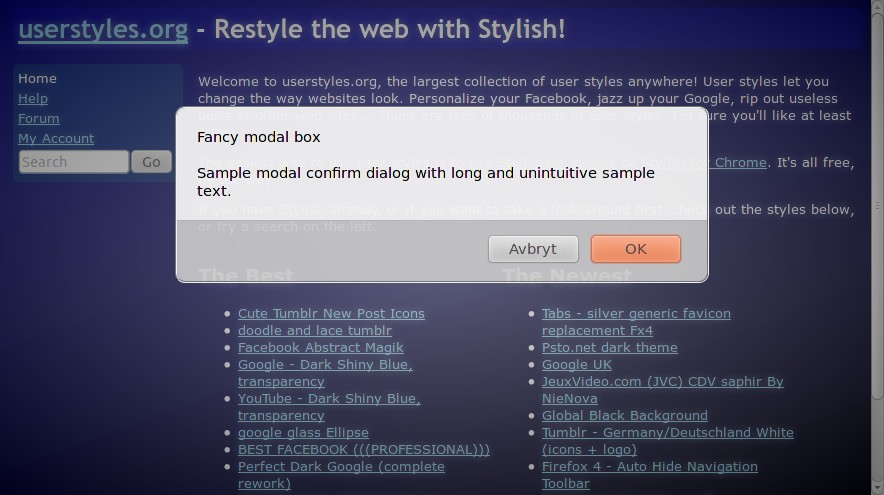
Task: Select the Home sidebar item
Action: coord(37,78)
